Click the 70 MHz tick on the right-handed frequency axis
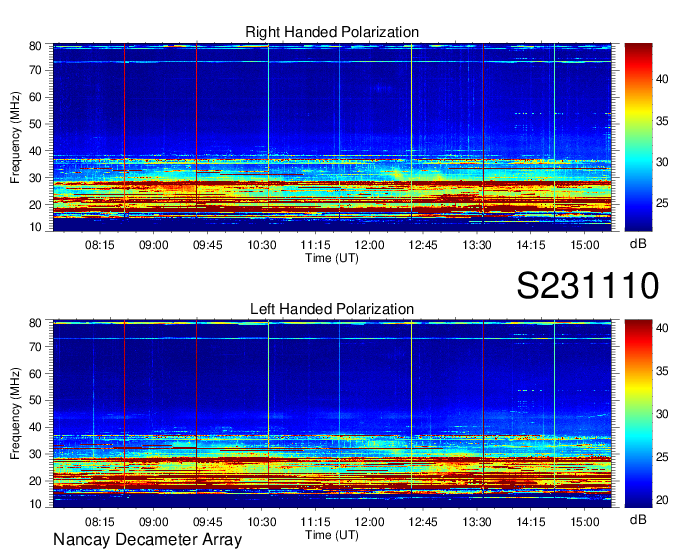Viewport: 680px width, 552px height. coord(35,70)
